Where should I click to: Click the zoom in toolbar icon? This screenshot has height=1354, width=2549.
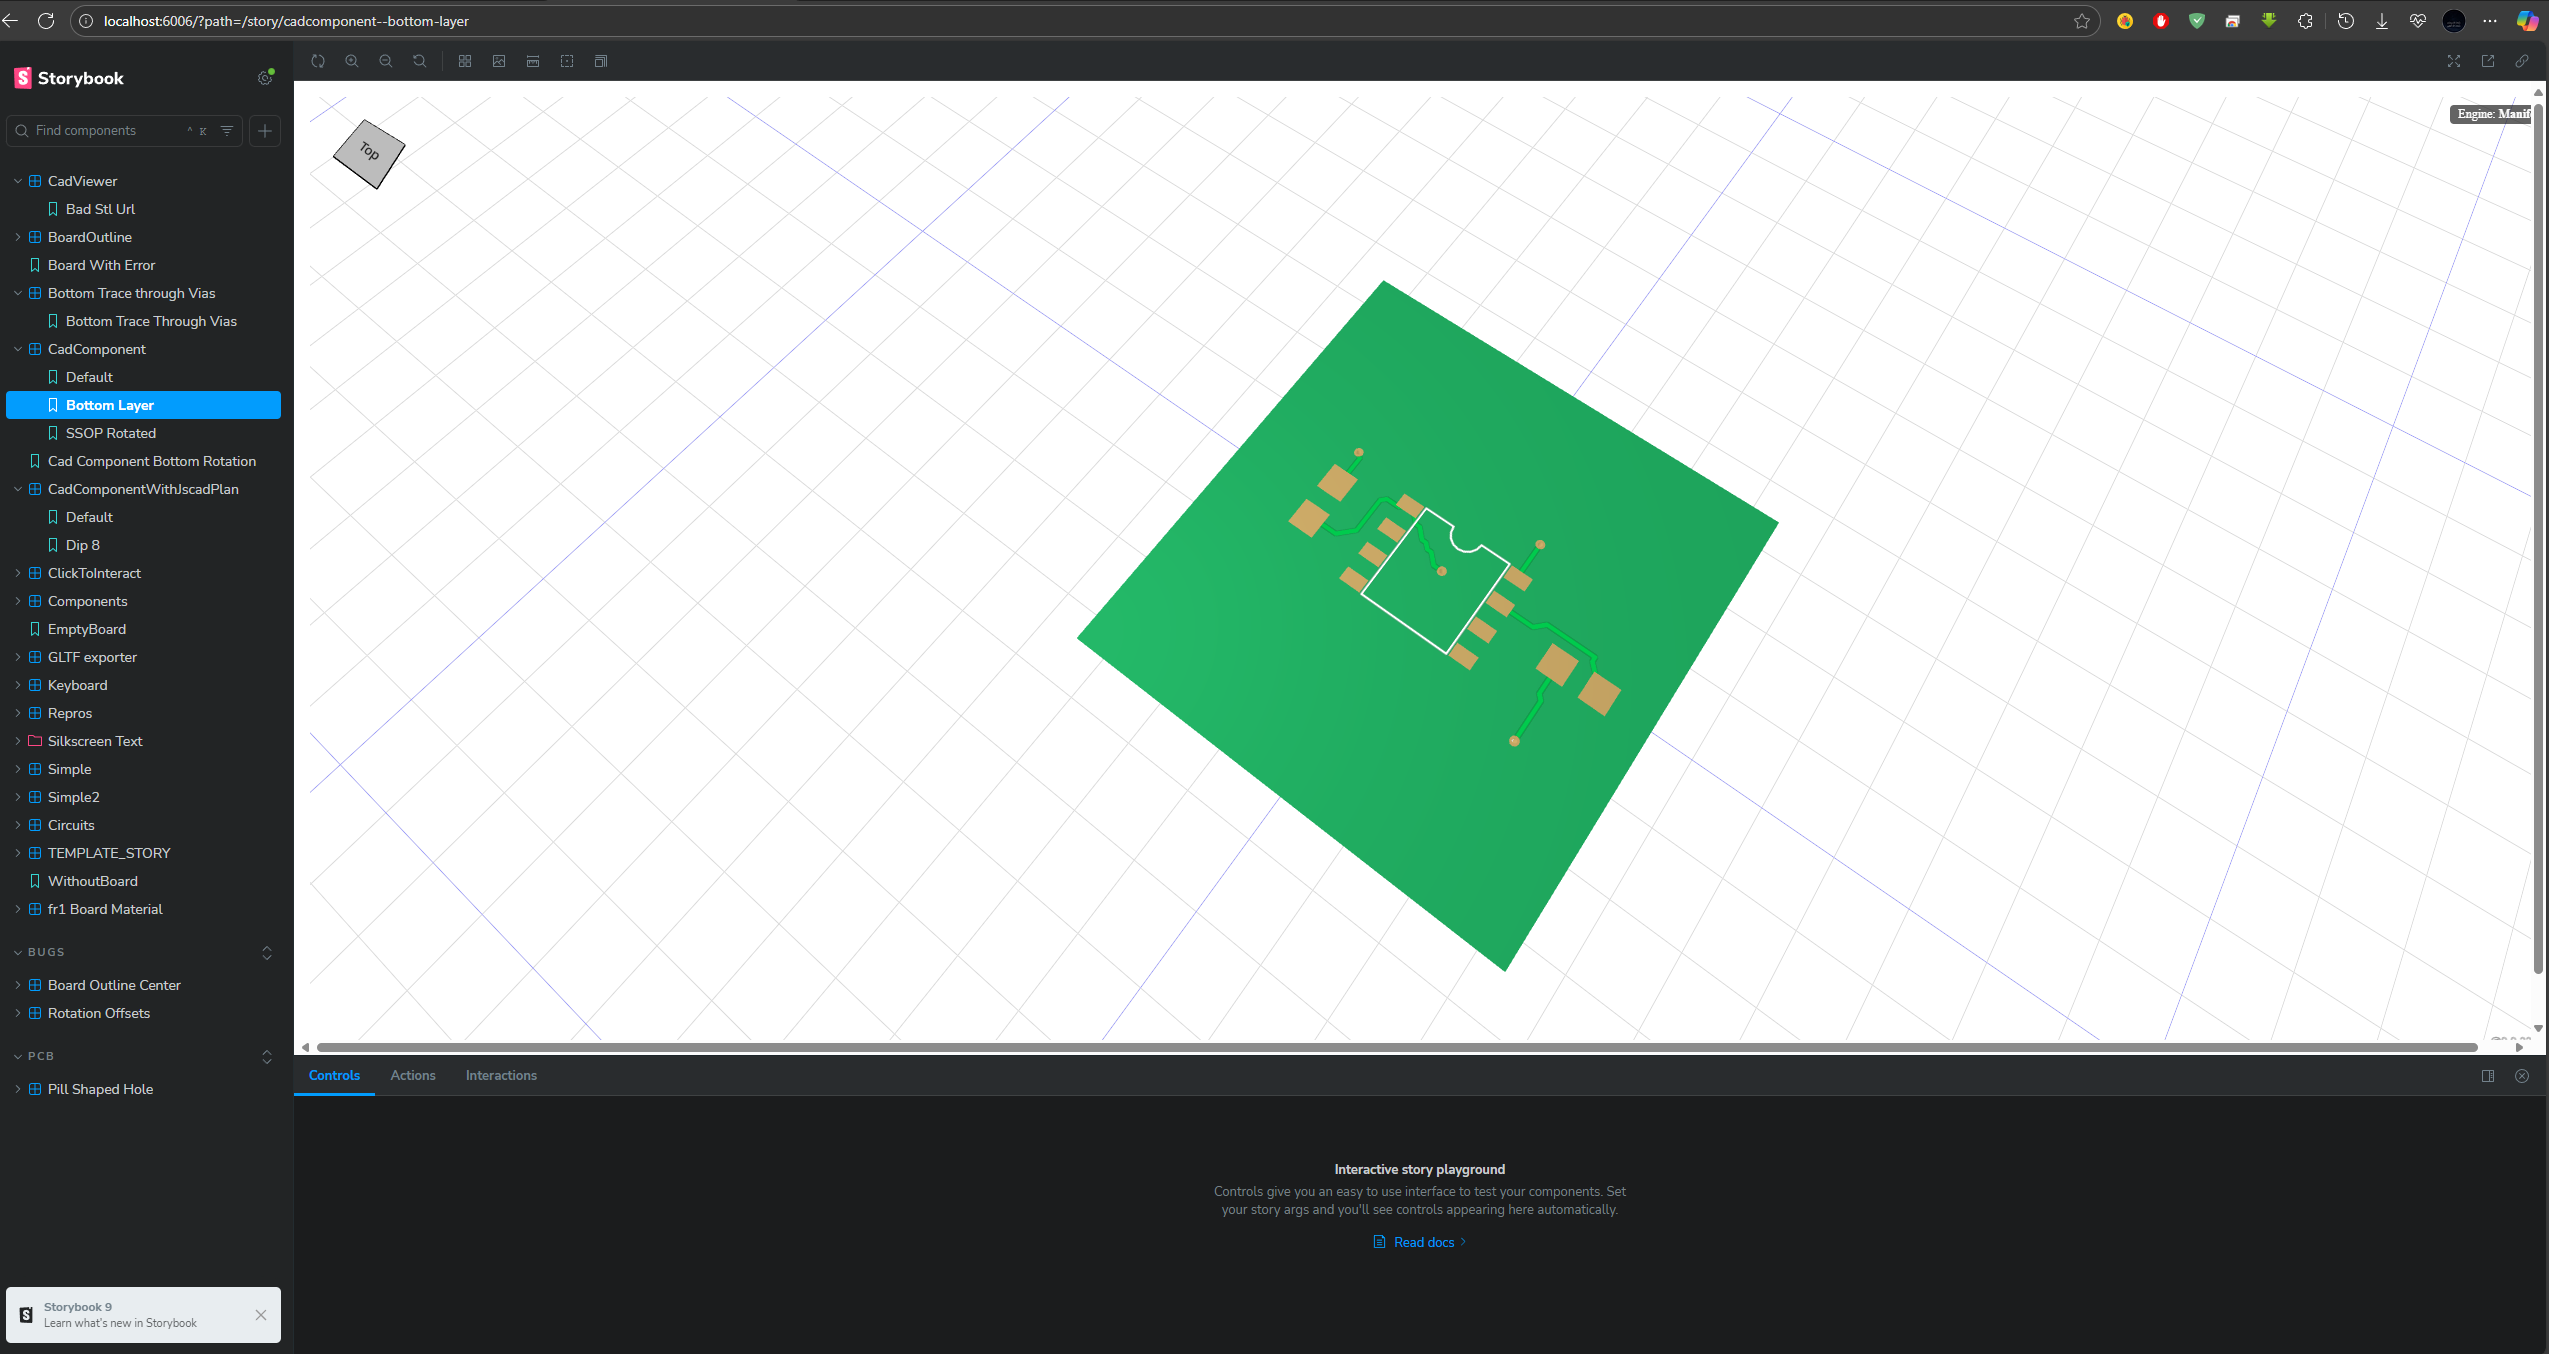pos(352,61)
